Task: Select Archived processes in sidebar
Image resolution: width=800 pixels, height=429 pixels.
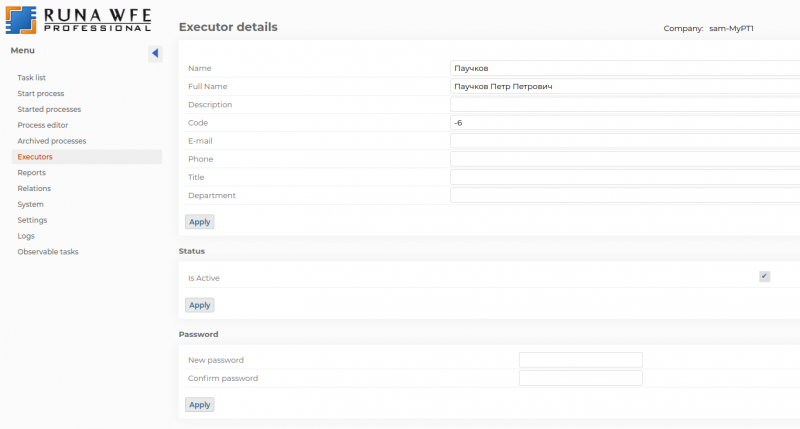Action: 52,141
